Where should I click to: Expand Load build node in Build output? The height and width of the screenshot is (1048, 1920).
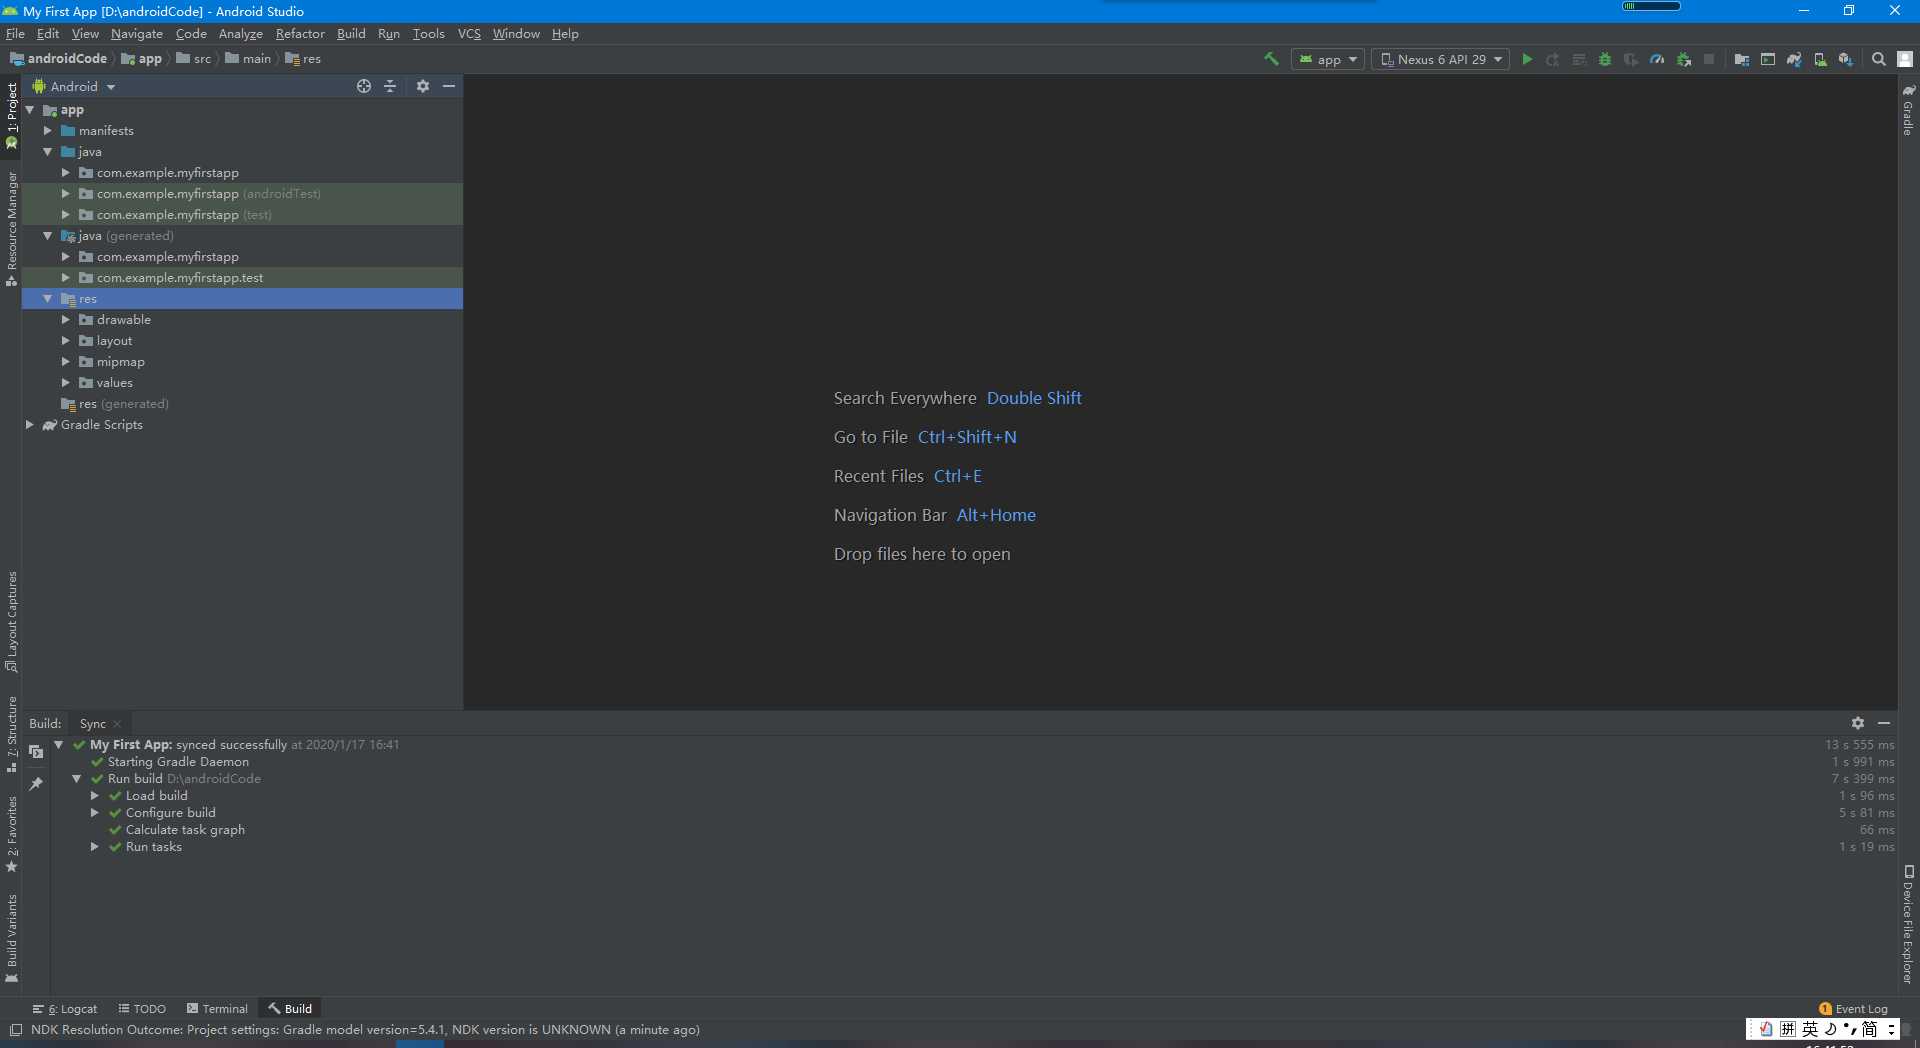(94, 795)
